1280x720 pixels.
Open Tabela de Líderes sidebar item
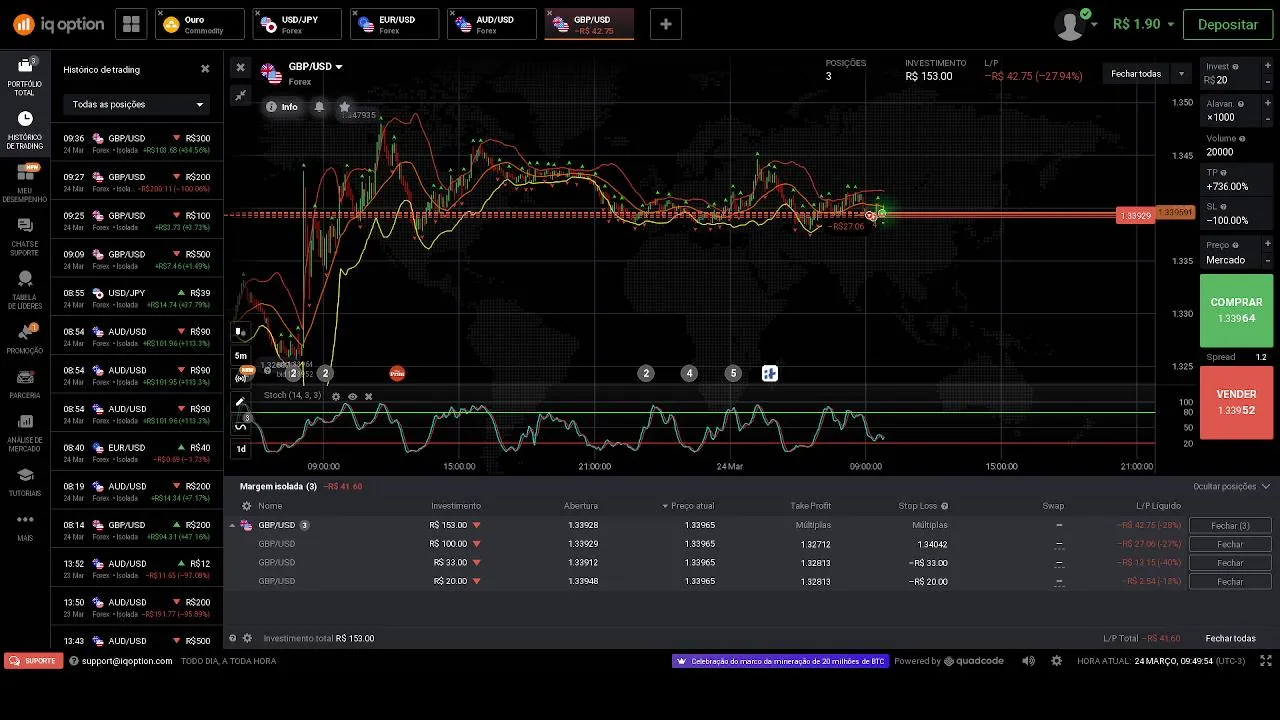coord(25,291)
